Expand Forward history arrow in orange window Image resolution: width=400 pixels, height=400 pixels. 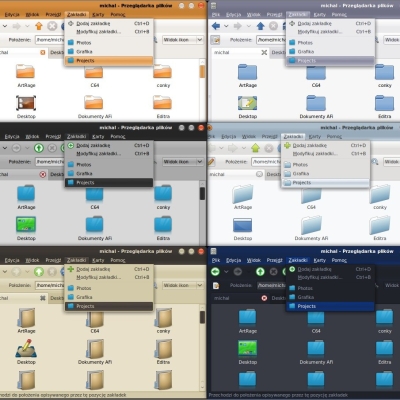(27, 26)
